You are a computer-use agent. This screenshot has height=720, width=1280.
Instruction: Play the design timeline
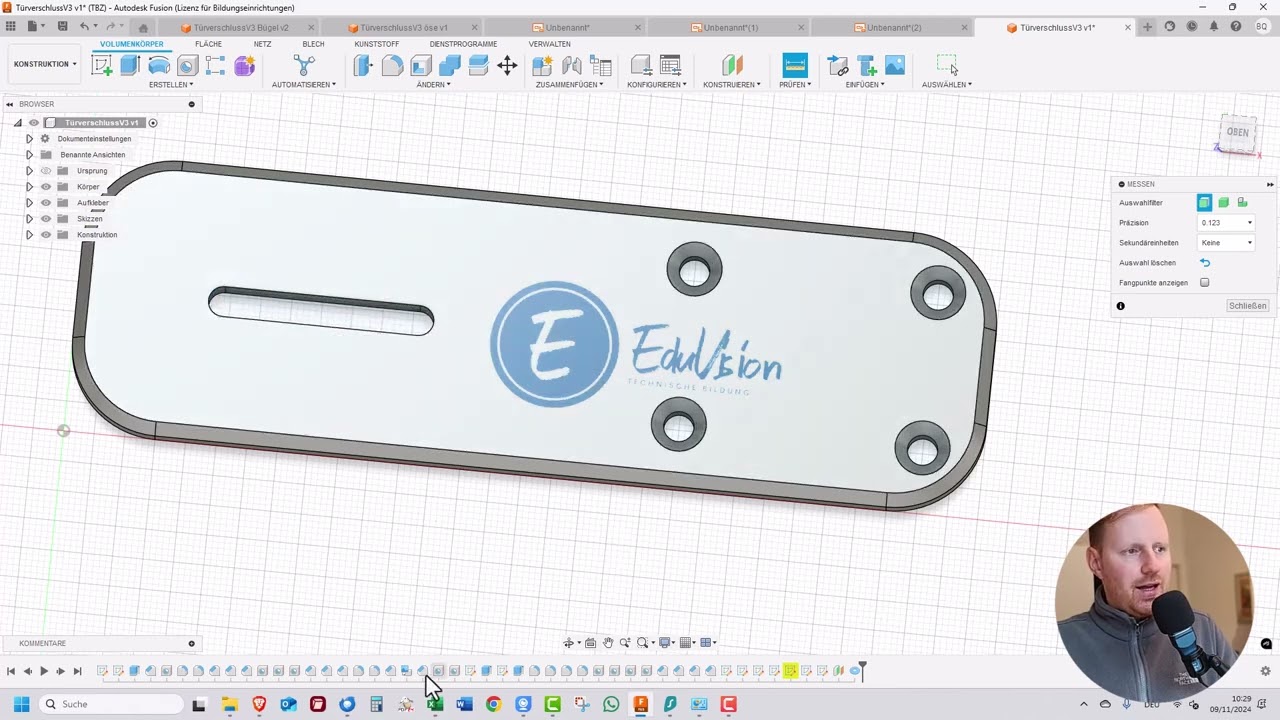pyautogui.click(x=44, y=671)
